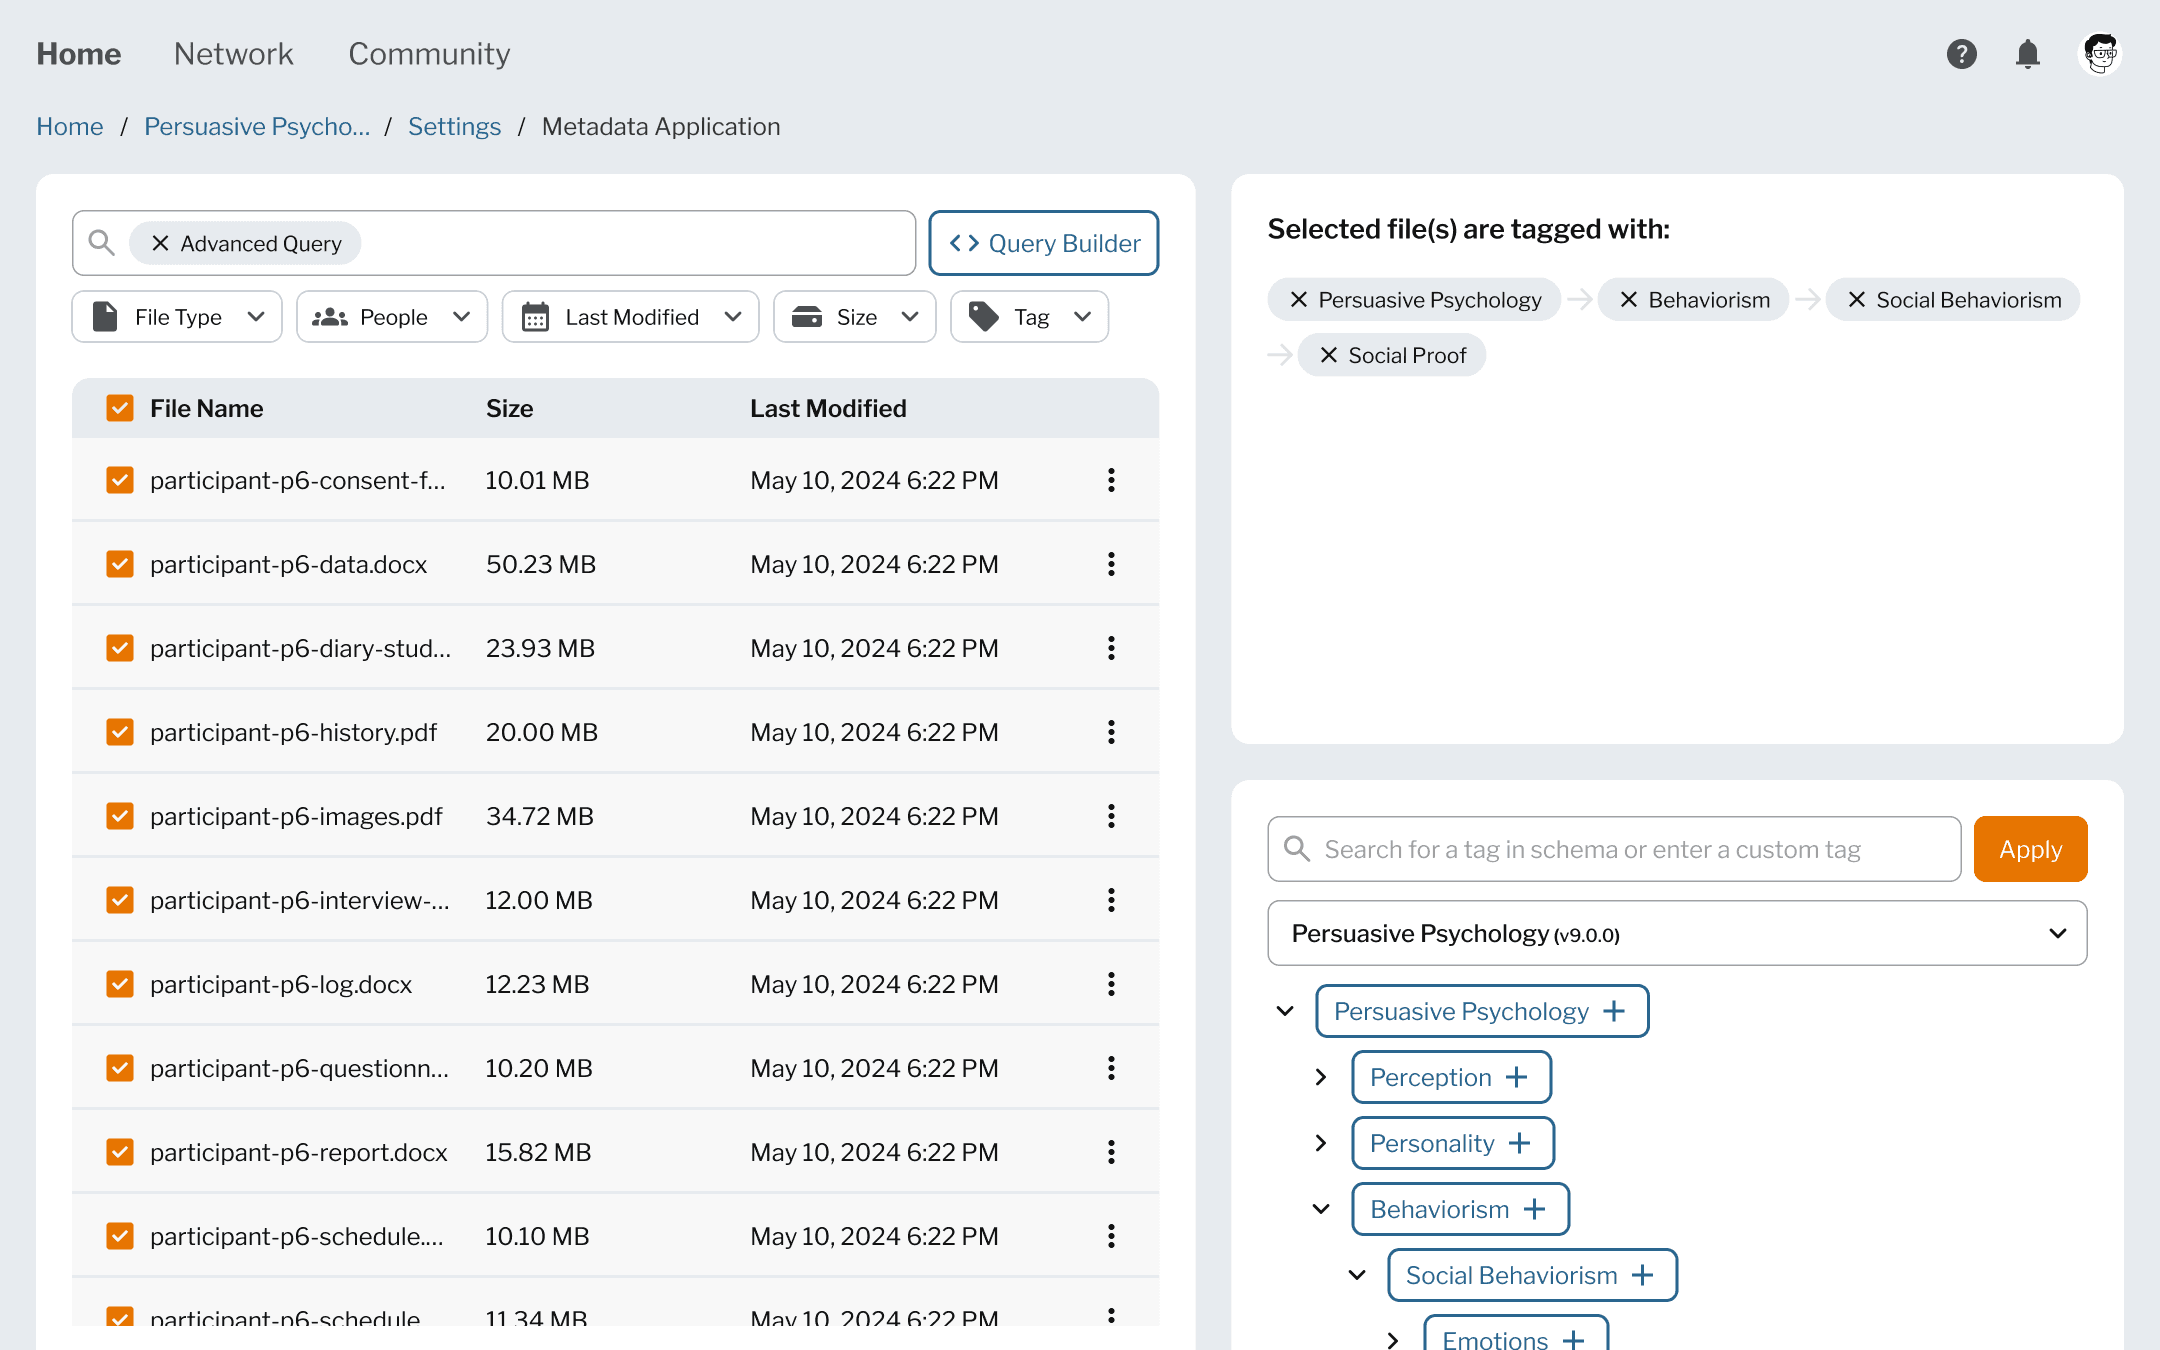Uncheck participant-p6-data.docx checkbox

coord(120,564)
